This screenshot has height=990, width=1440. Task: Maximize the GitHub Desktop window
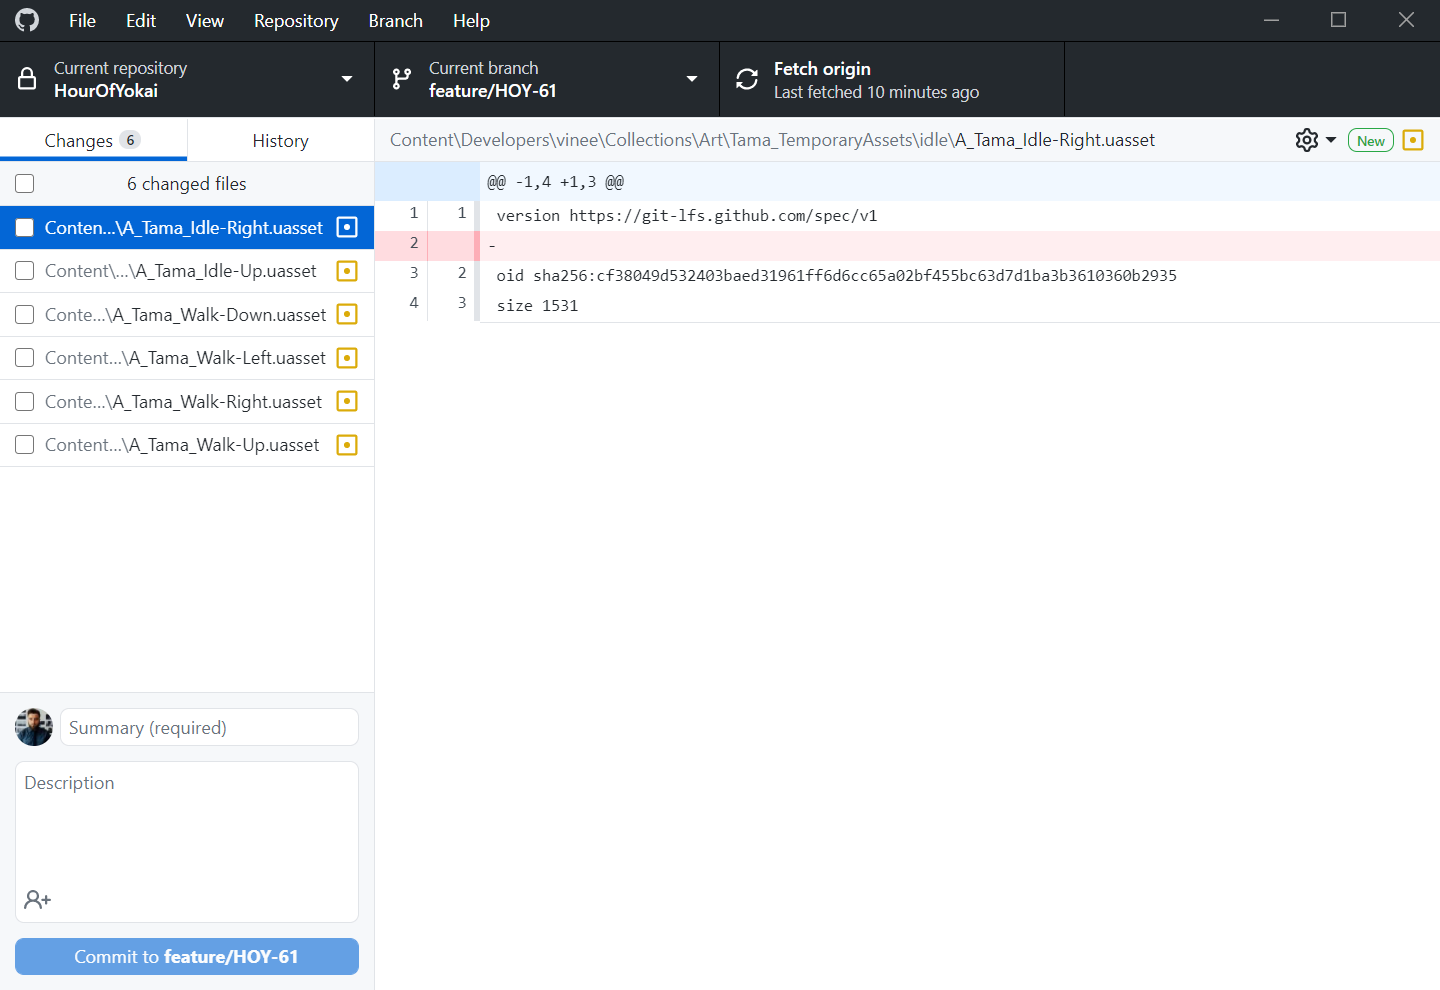click(x=1338, y=20)
